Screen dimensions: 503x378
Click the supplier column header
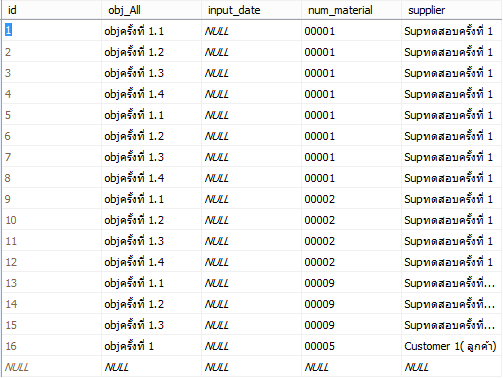452,10
